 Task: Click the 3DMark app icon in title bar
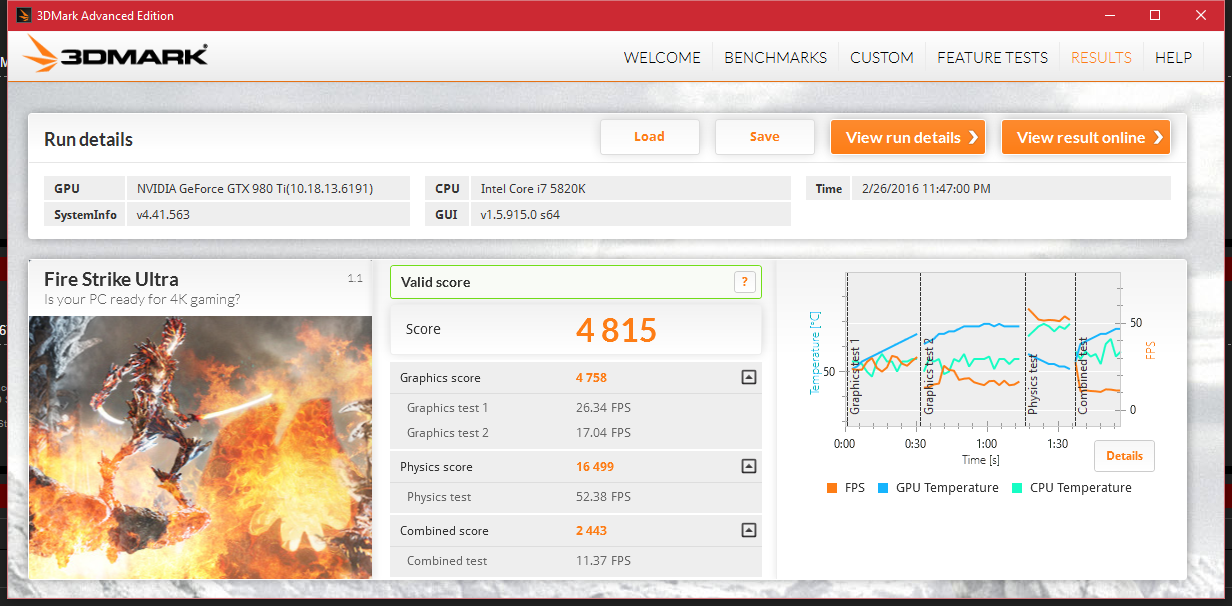(x=23, y=15)
